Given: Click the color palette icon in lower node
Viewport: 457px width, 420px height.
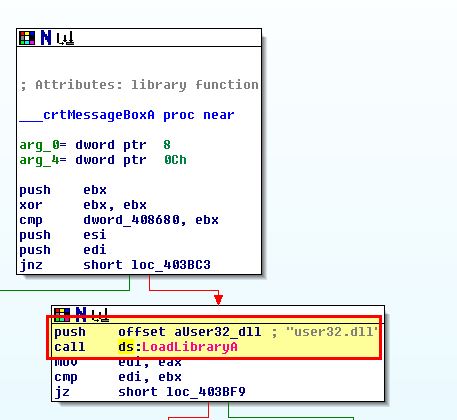Looking at the screenshot, I should (x=62, y=315).
